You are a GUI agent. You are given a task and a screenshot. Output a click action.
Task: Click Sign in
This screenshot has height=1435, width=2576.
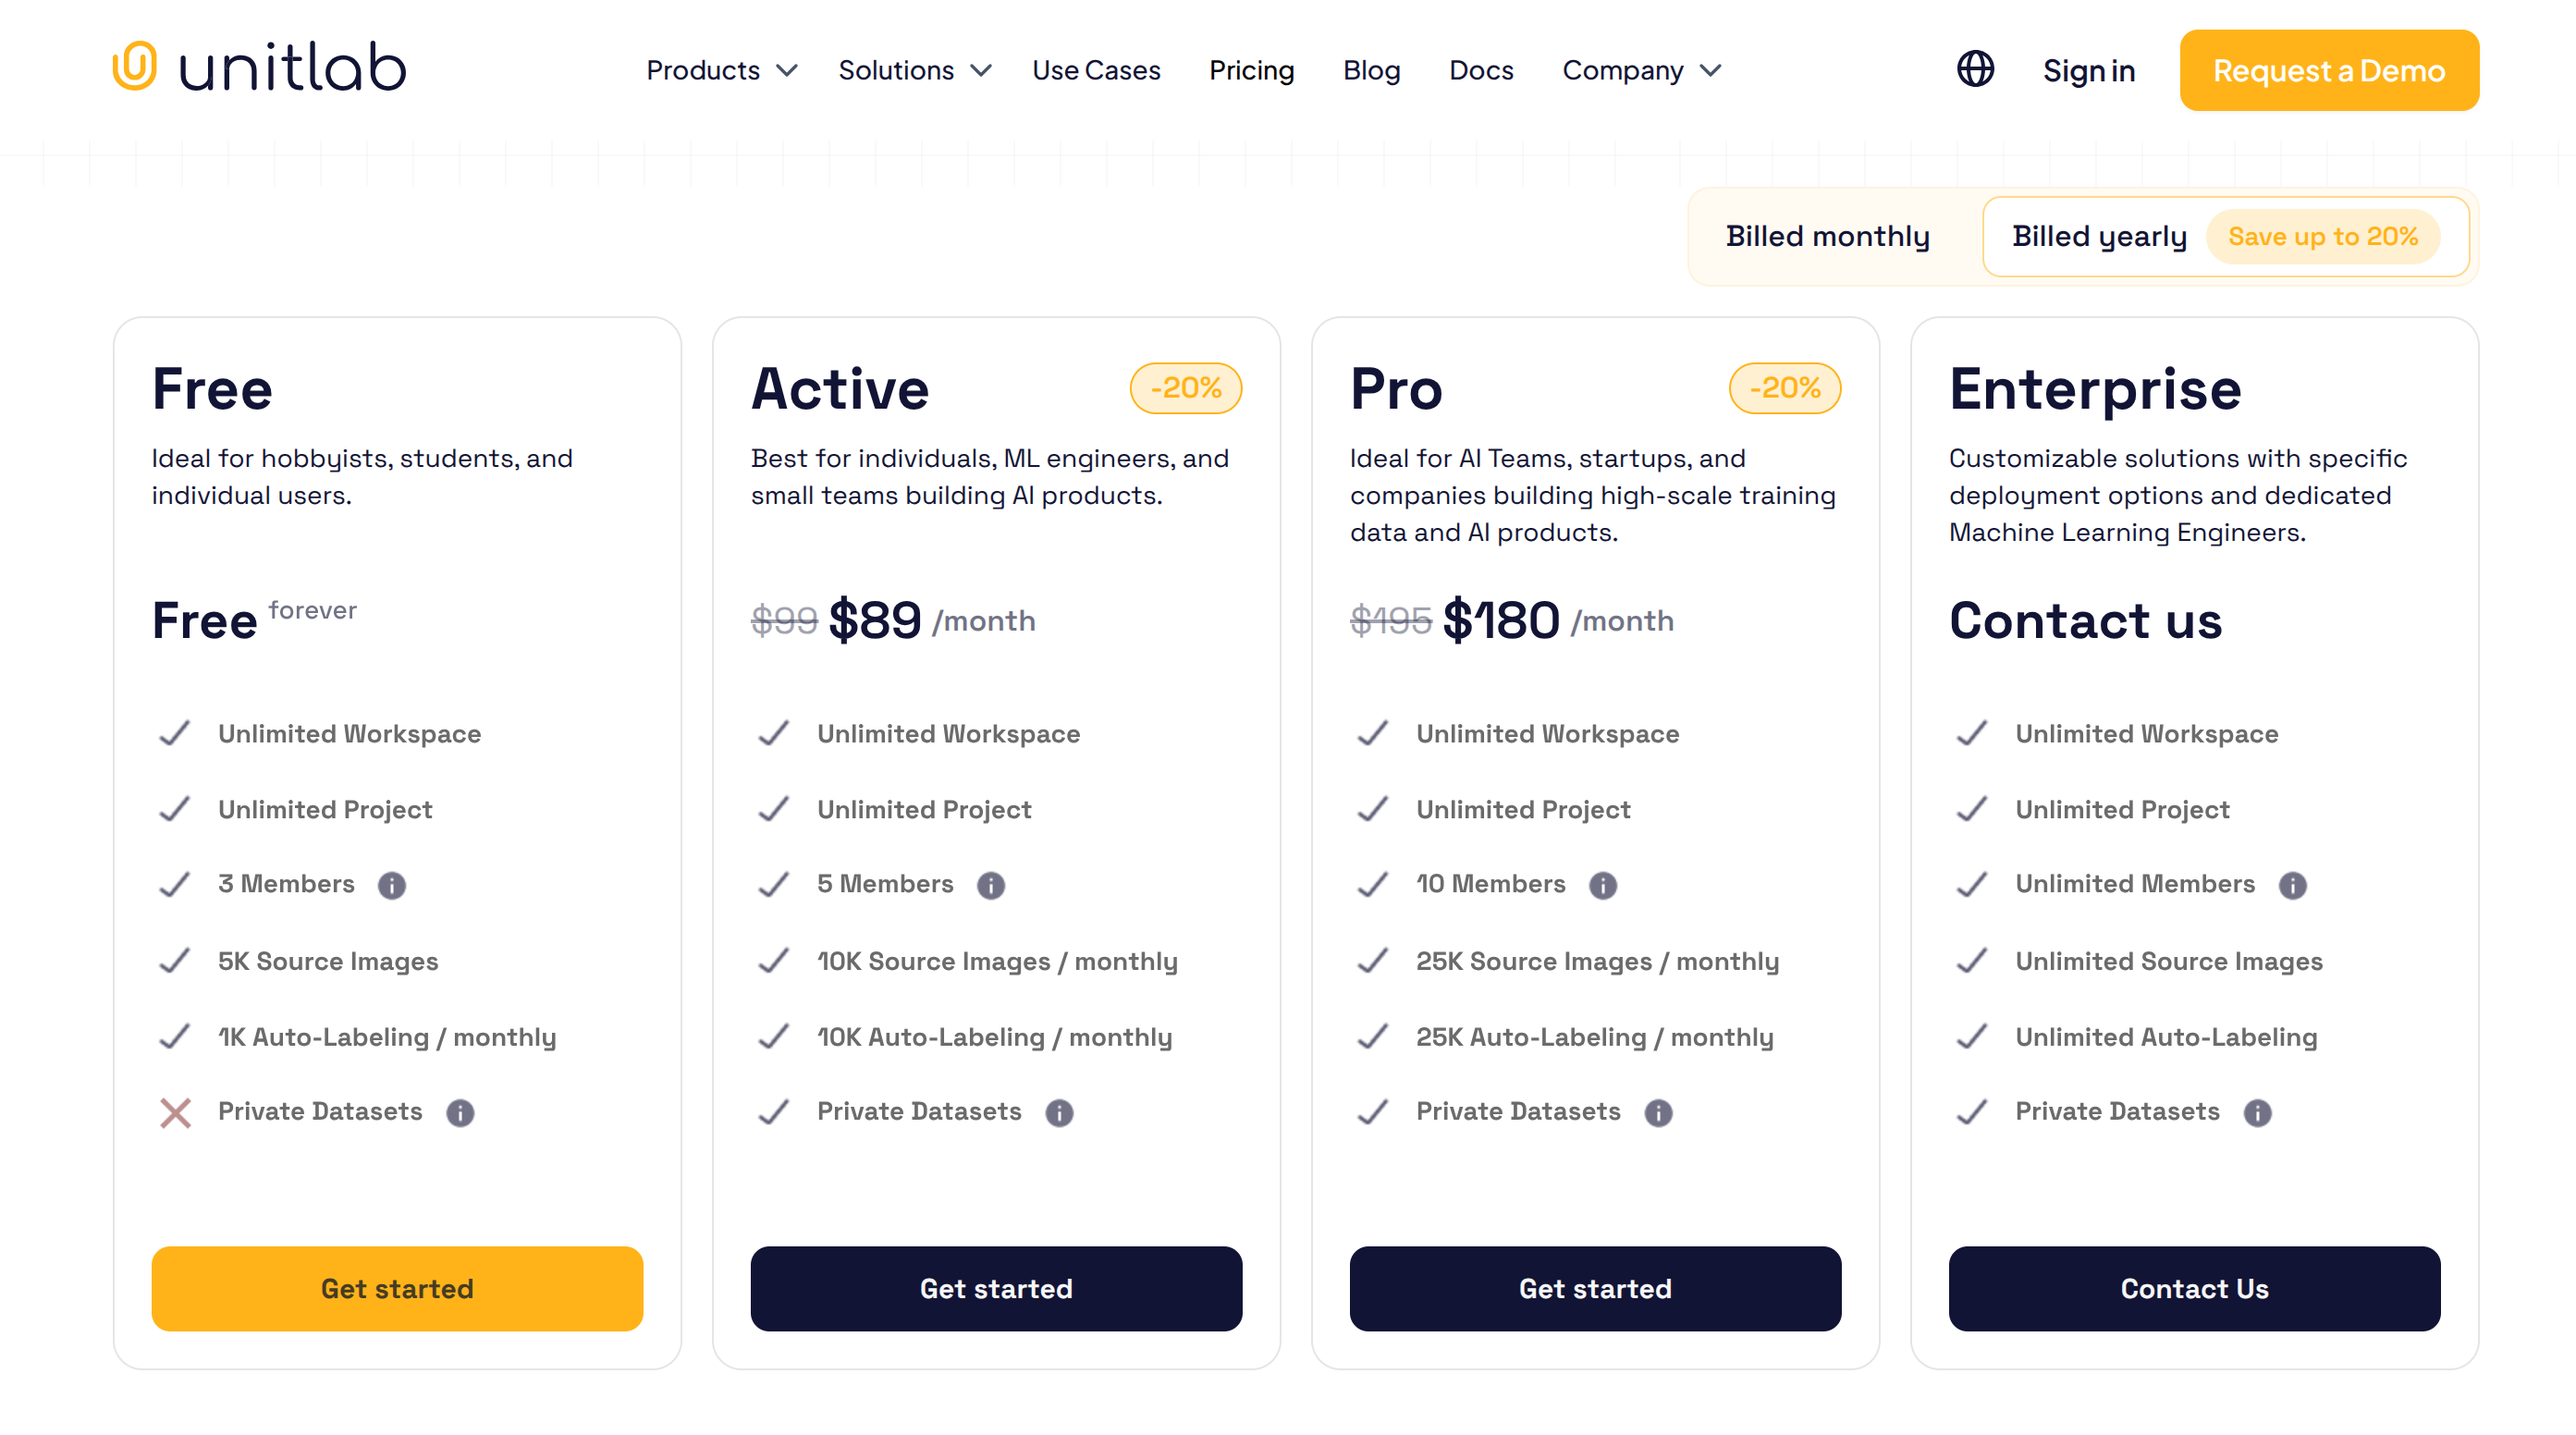coord(2088,70)
